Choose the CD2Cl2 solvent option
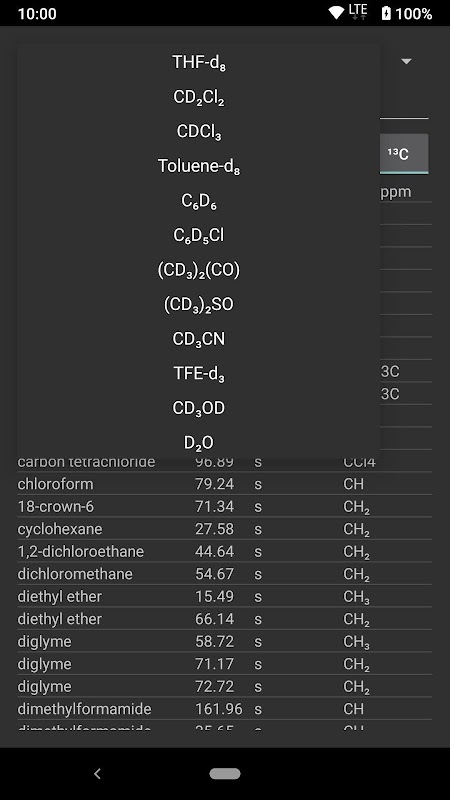450x800 pixels. [x=199, y=97]
